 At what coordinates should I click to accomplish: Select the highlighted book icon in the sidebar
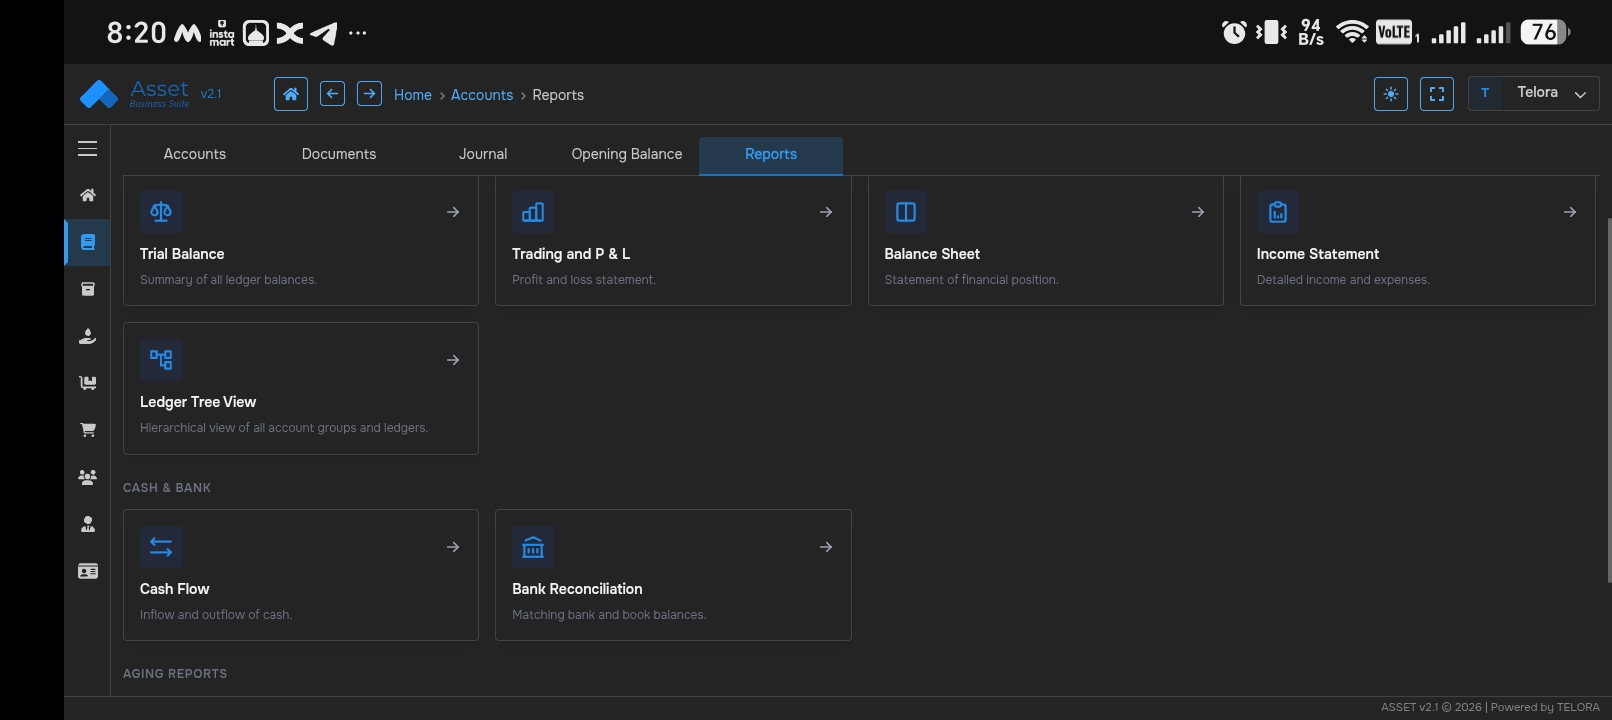click(88, 242)
